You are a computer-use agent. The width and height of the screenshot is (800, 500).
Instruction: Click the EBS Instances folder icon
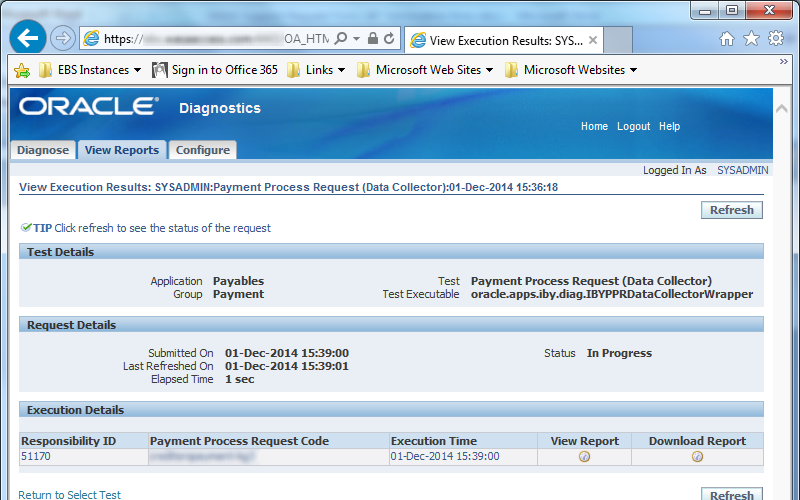pos(45,70)
